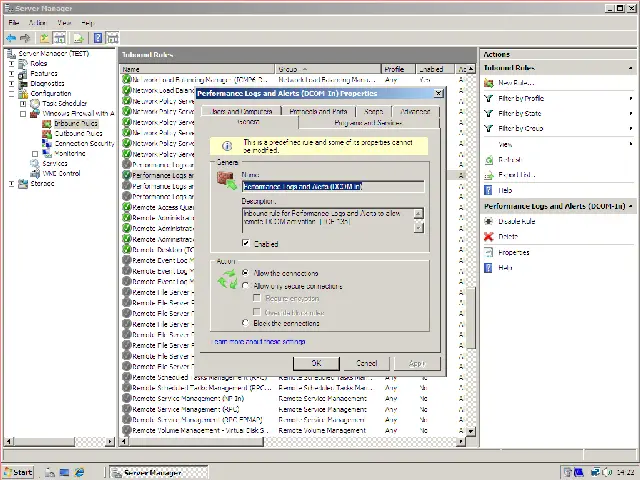
Task: Click the rule Name input field
Action: (x=333, y=187)
